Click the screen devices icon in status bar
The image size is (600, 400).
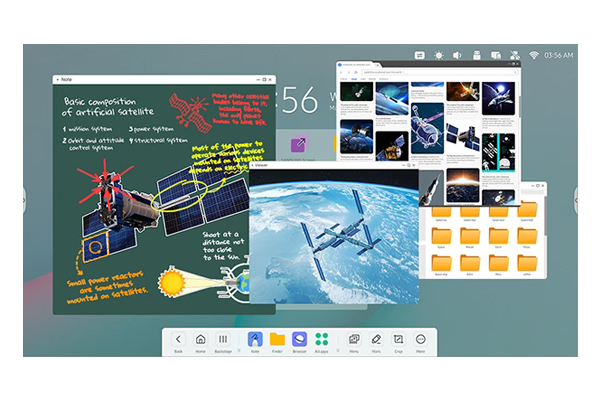tap(496, 56)
